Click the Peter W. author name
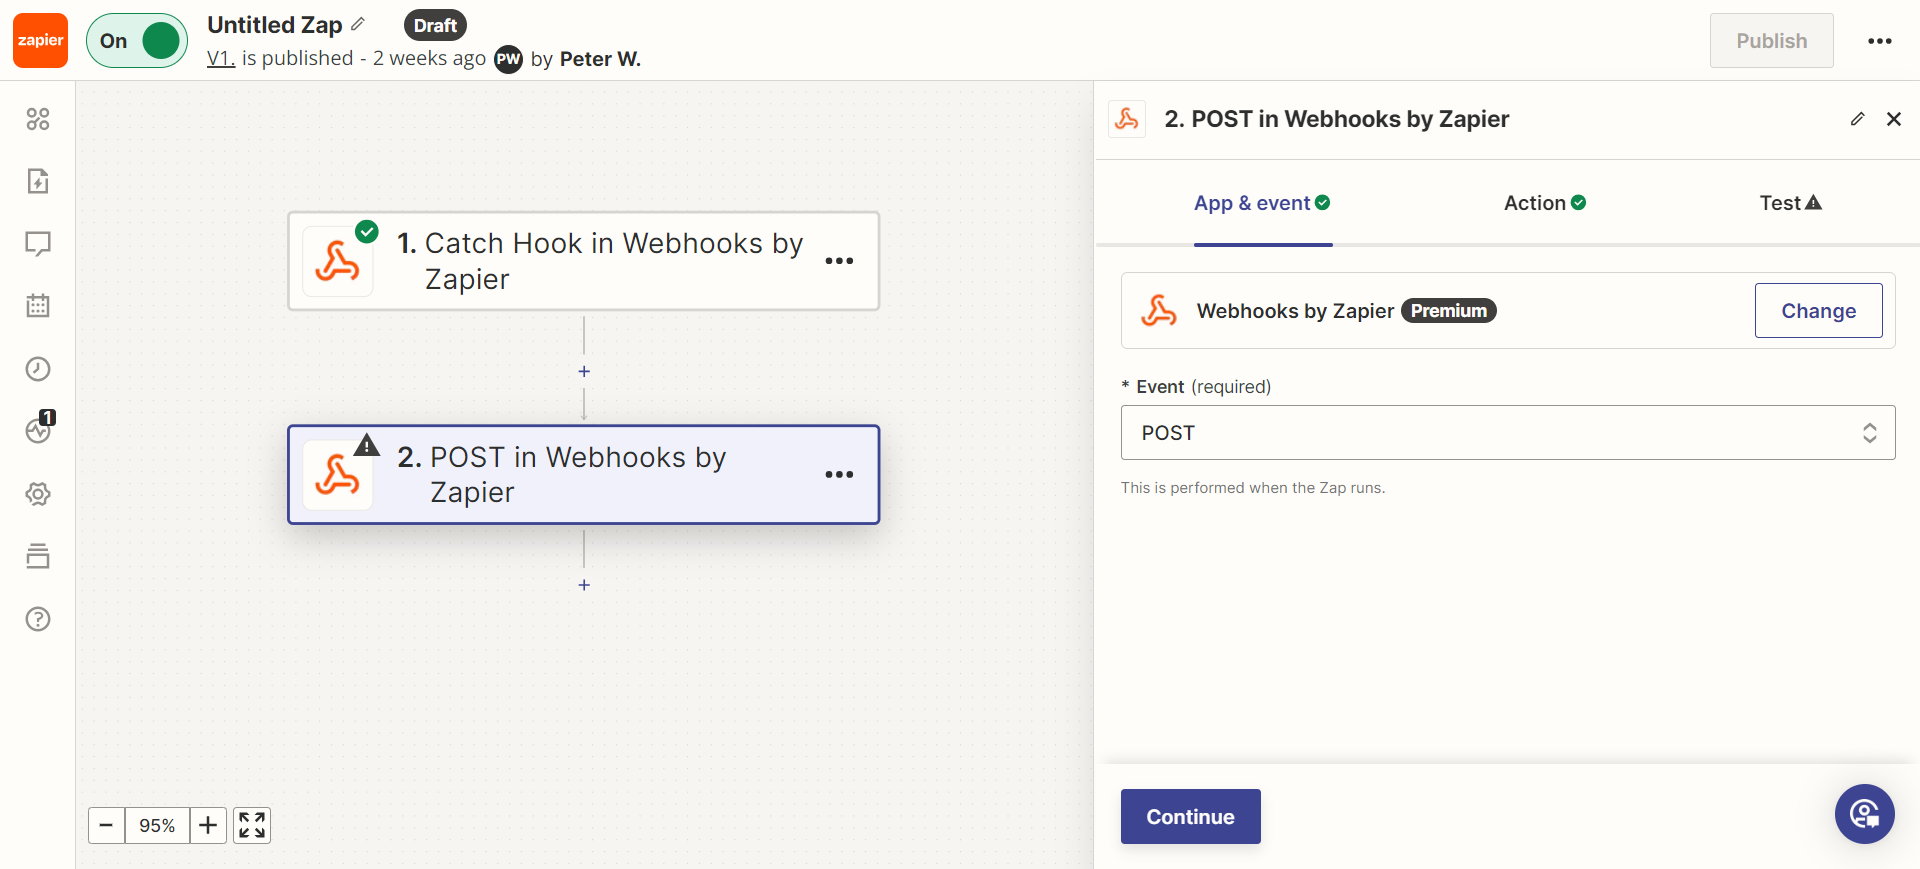The width and height of the screenshot is (1920, 869). coord(600,59)
